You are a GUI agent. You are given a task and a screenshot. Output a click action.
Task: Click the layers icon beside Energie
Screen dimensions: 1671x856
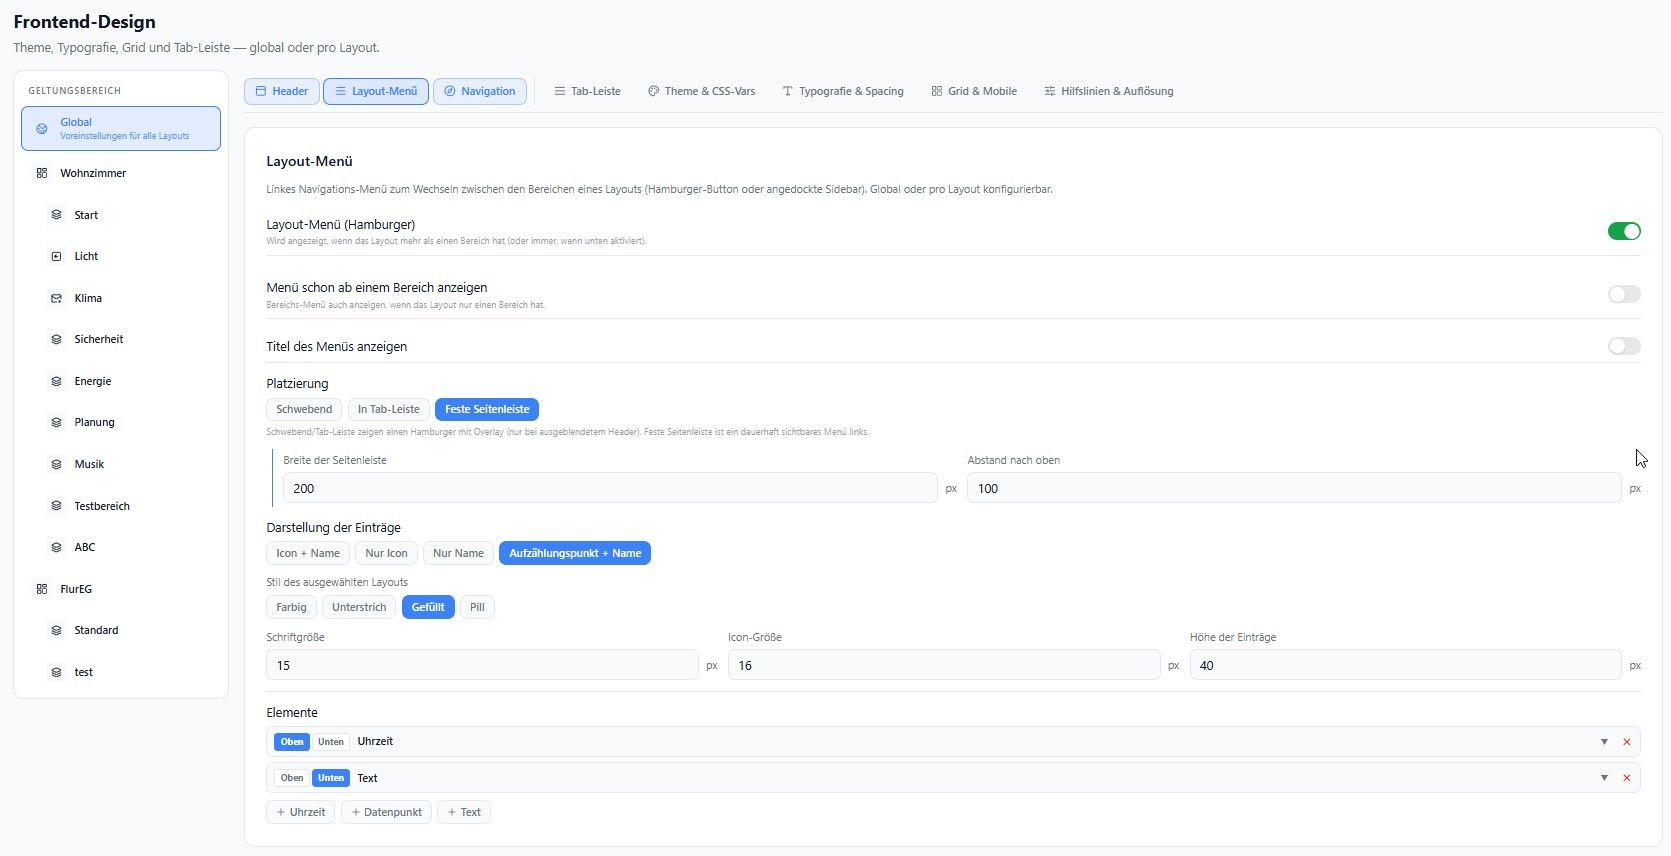coord(56,381)
